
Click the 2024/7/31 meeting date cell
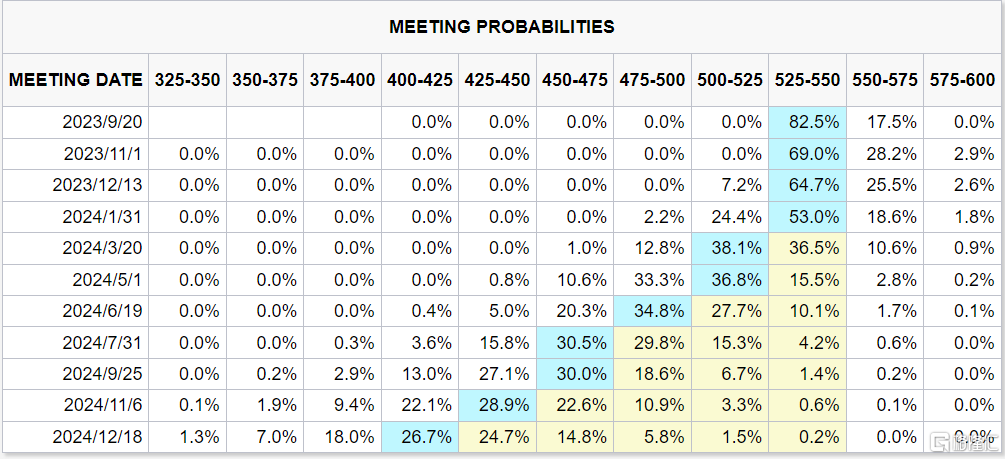[x=104, y=342]
